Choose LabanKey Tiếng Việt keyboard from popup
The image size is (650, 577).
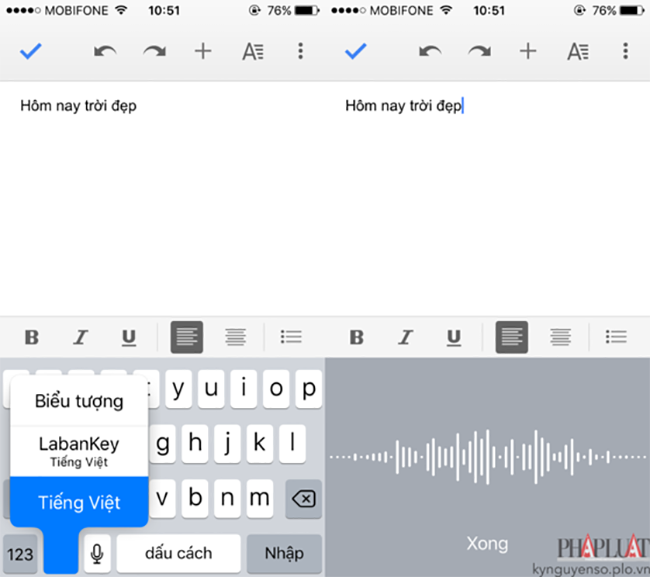tap(79, 452)
